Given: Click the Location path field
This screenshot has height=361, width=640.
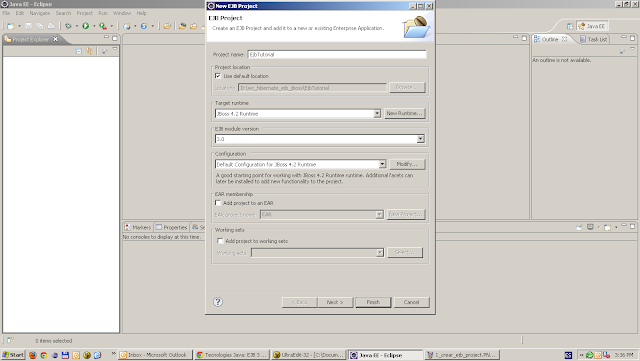Looking at the screenshot, I should point(312,88).
